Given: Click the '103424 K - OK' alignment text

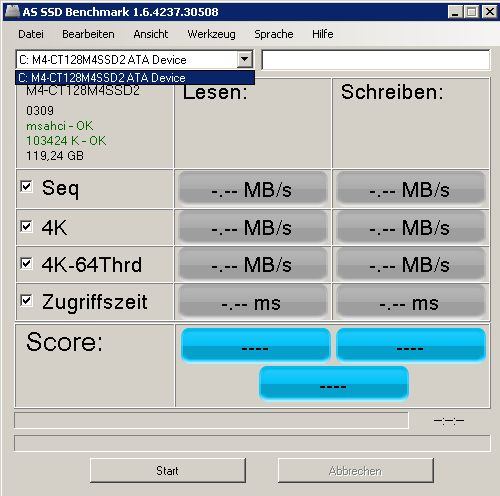Looking at the screenshot, I should (x=66, y=141).
